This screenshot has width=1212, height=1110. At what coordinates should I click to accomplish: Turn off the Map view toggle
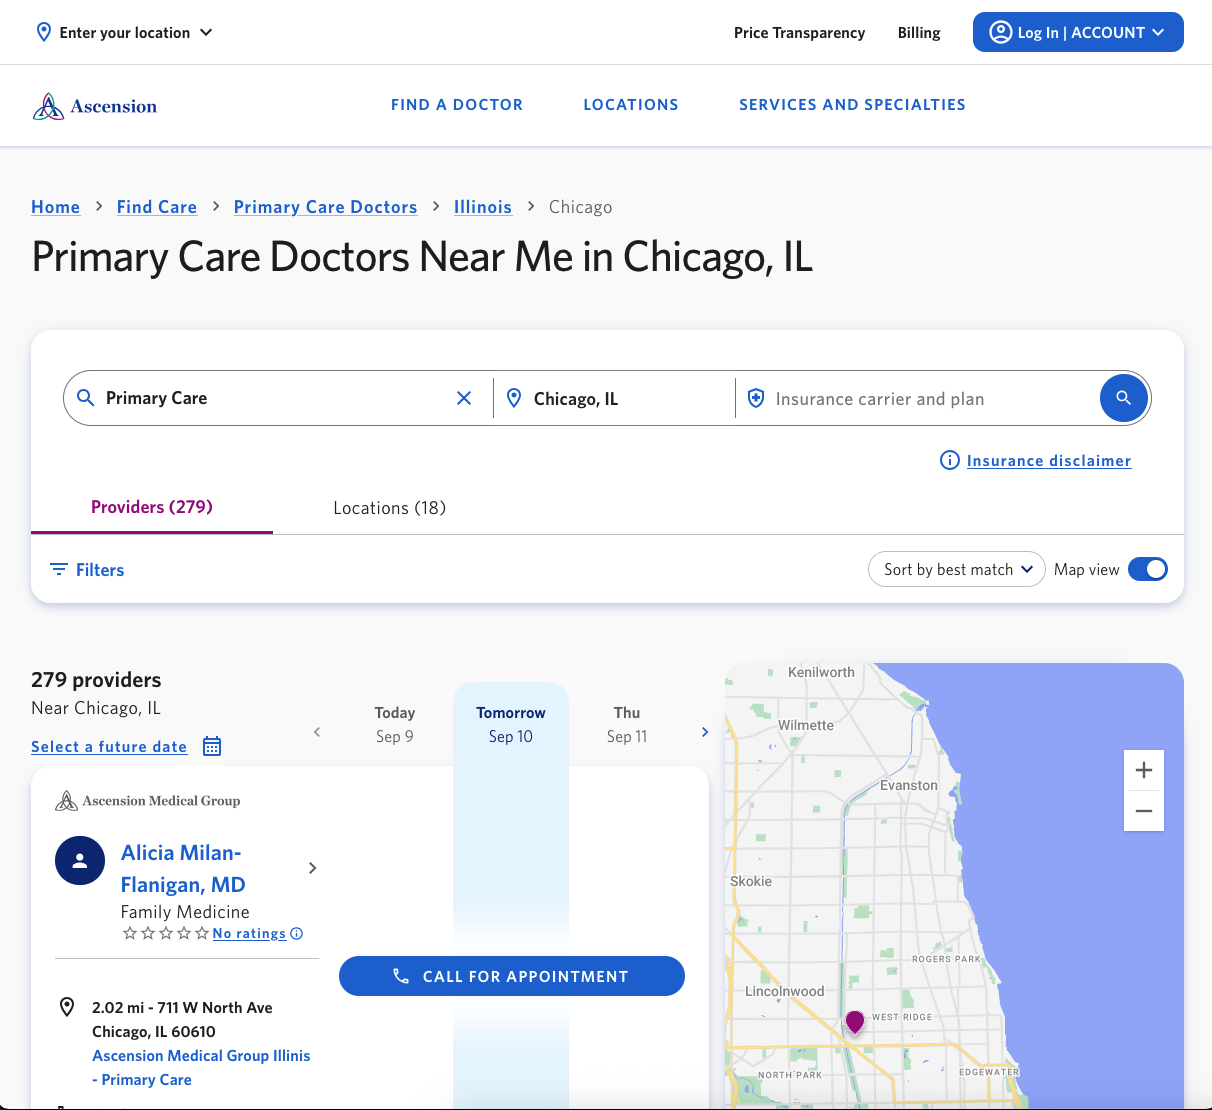1147,569
